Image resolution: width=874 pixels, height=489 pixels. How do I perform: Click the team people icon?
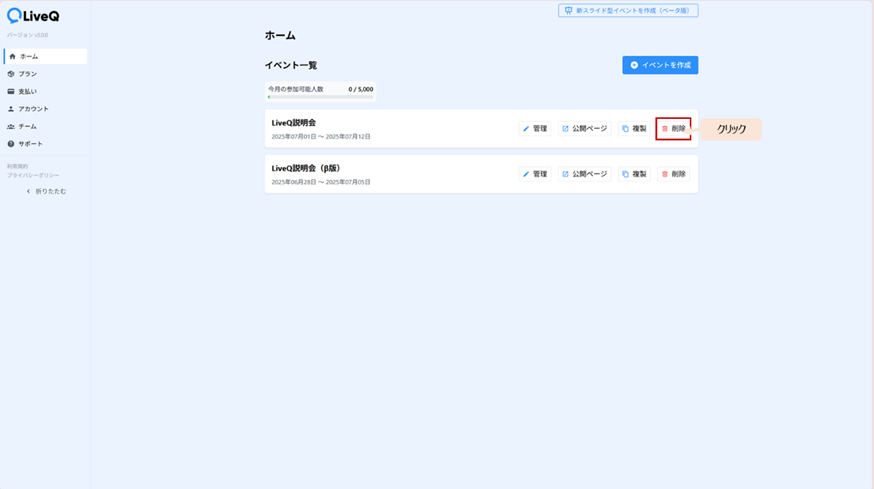click(x=11, y=127)
